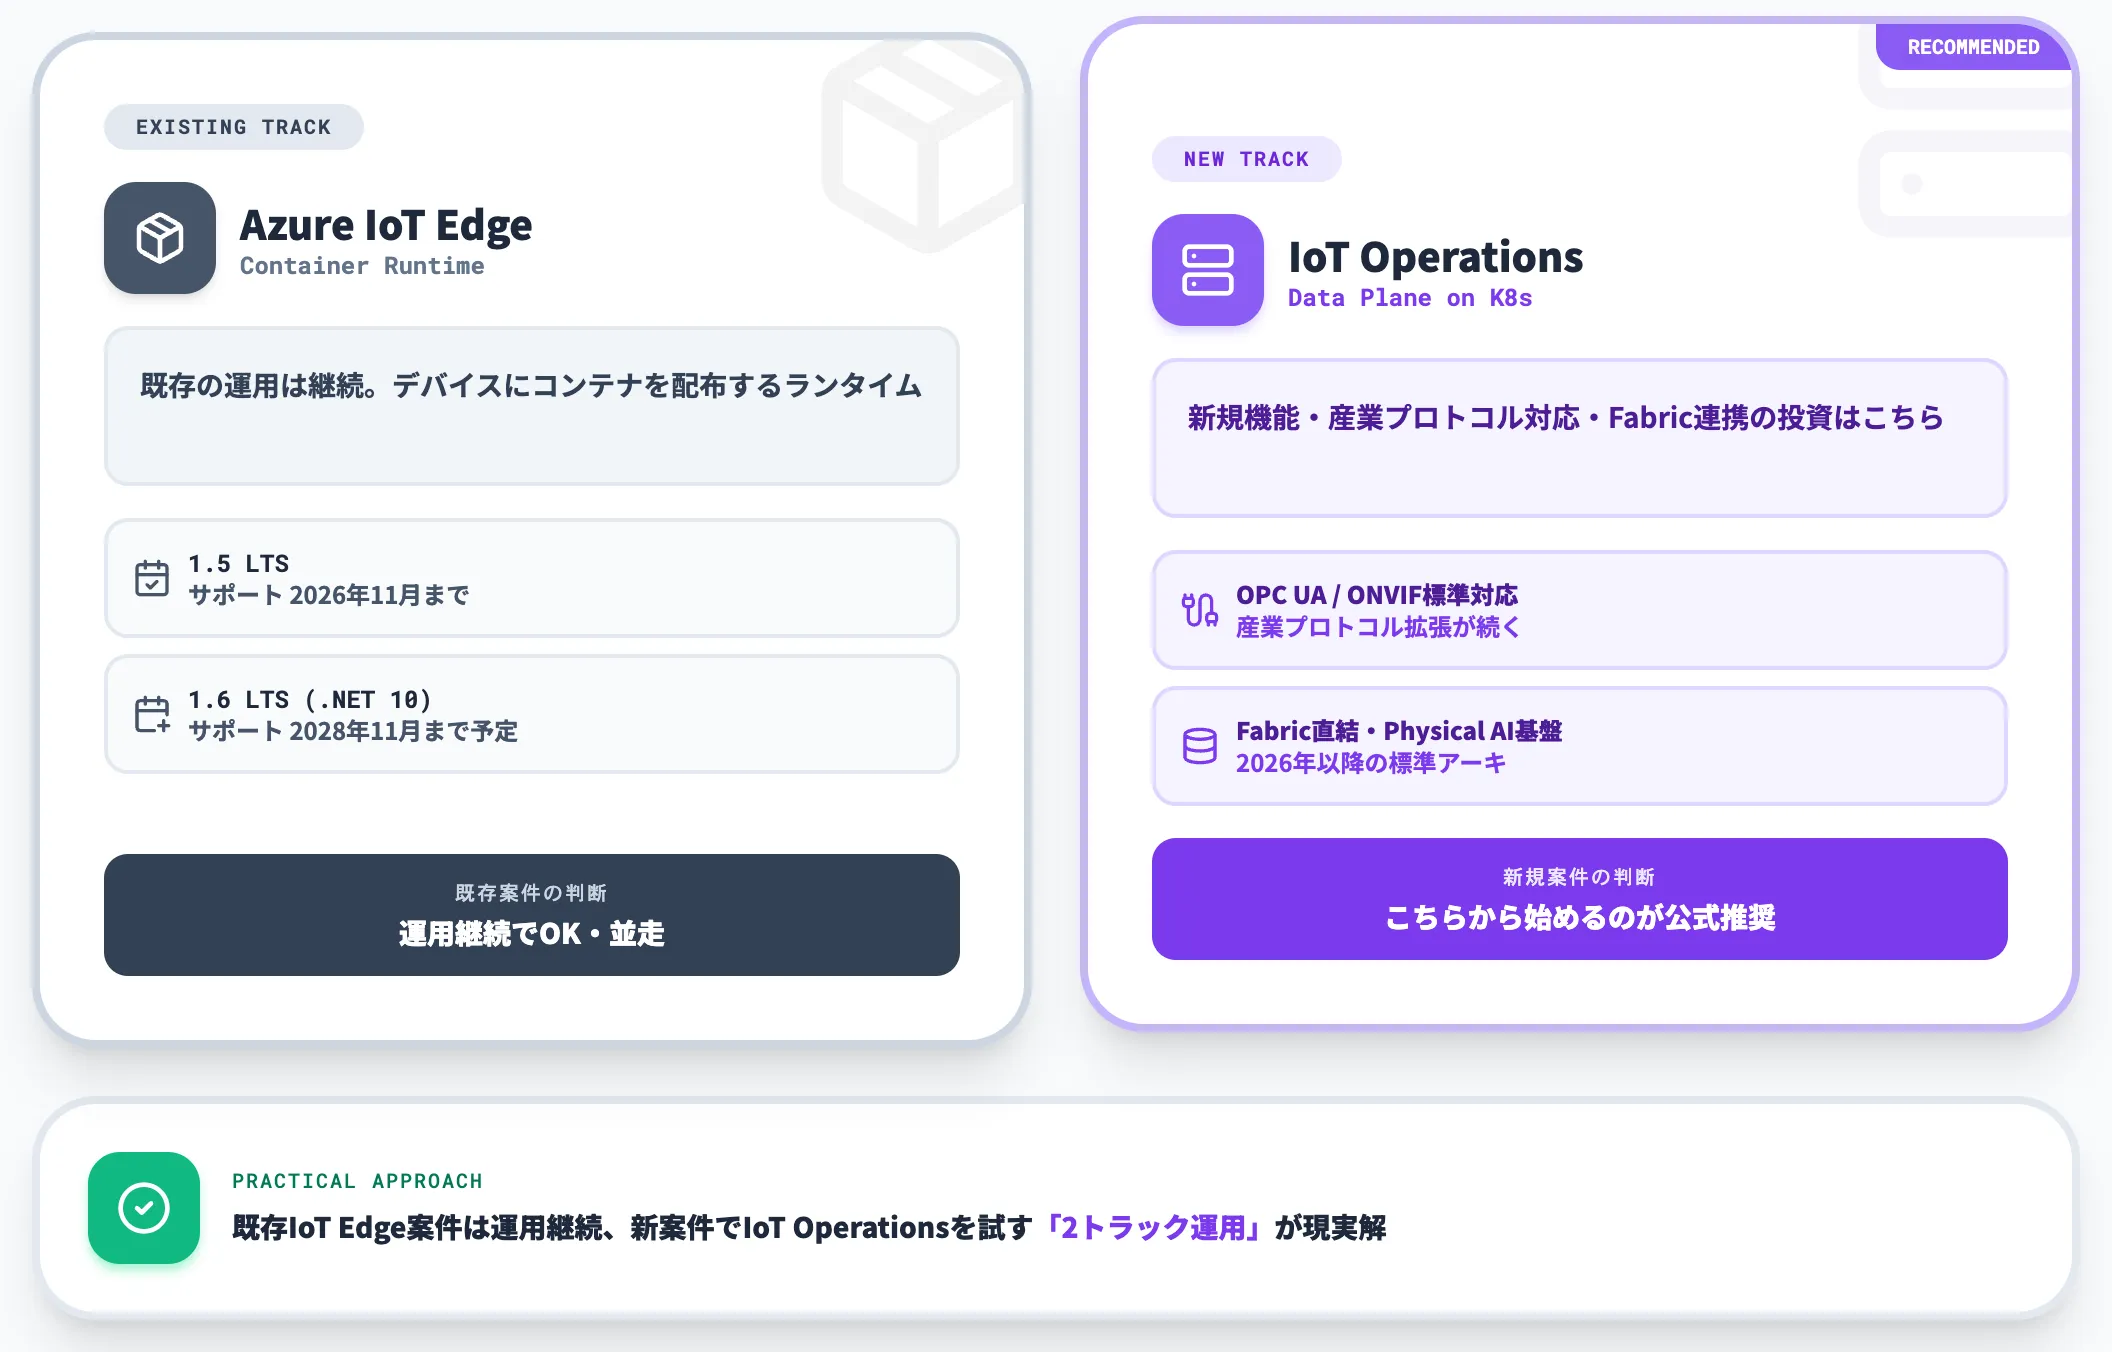This screenshot has height=1352, width=2112.
Task: Click サポート 2026年11月まで text
Action: 329,595
